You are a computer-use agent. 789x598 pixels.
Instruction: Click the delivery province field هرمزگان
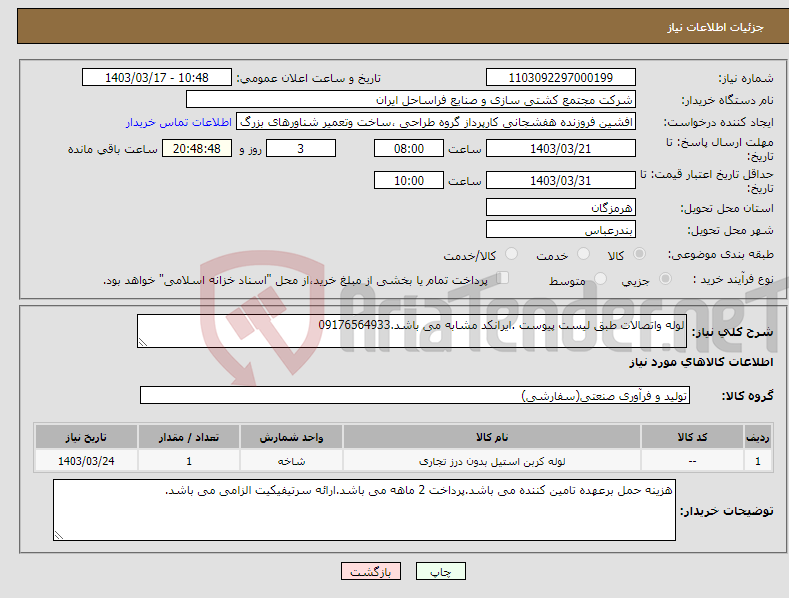(x=561, y=207)
